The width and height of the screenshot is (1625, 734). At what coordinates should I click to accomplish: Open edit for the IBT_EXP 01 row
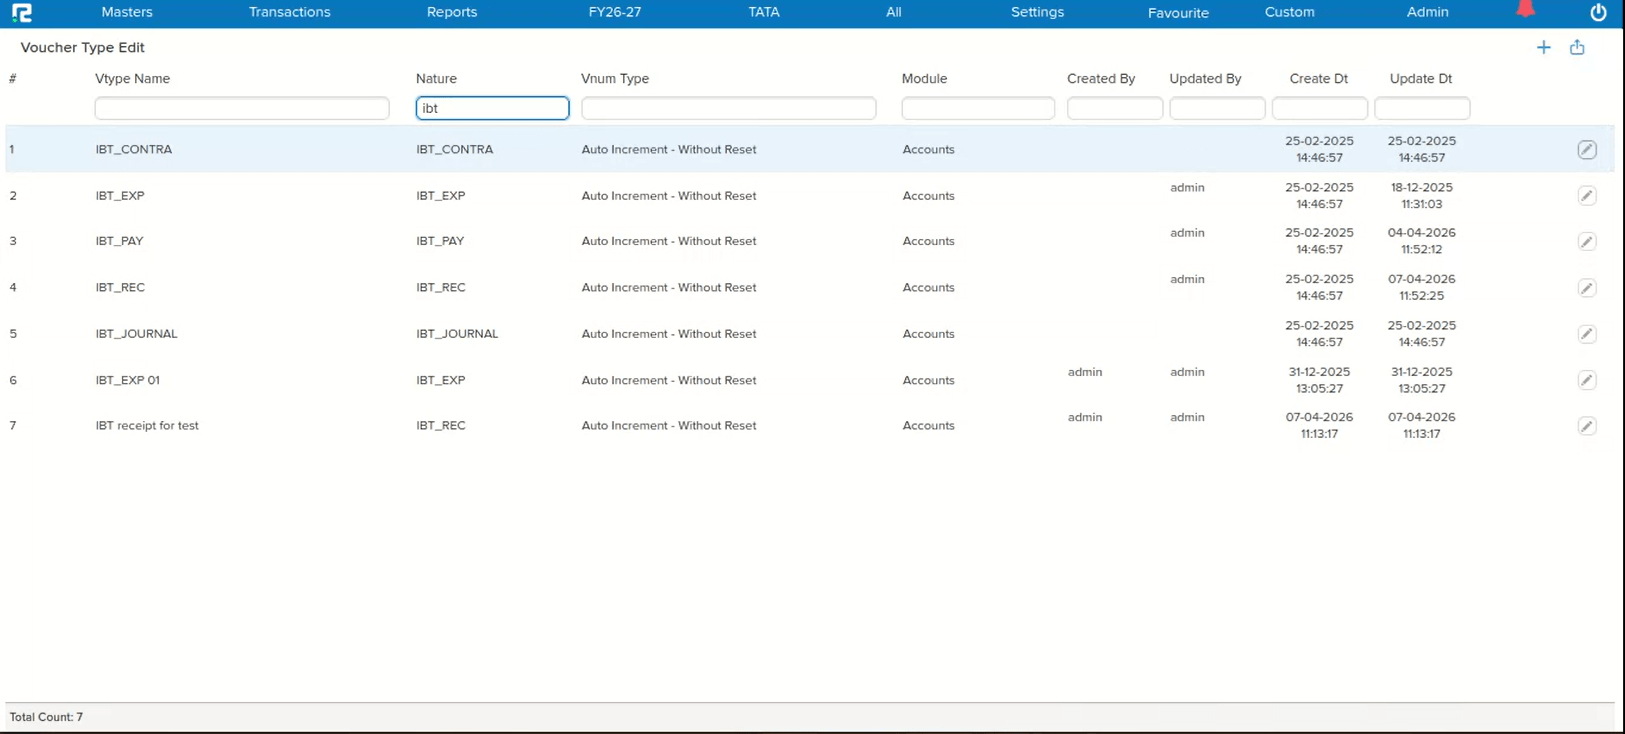1586,380
